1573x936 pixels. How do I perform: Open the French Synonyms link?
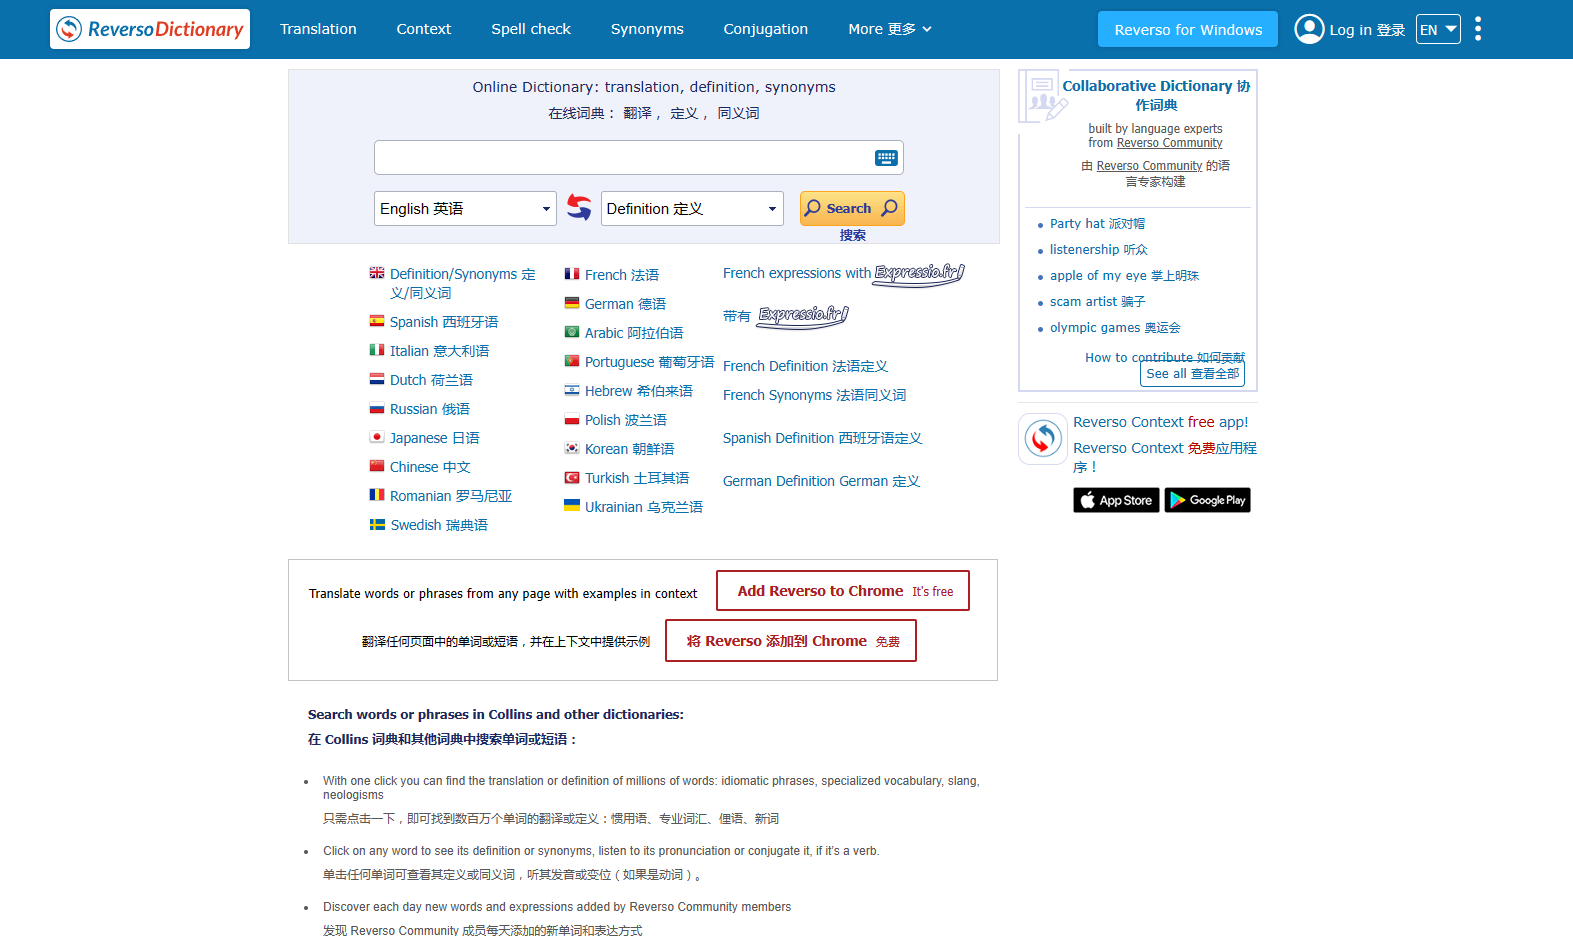click(814, 395)
